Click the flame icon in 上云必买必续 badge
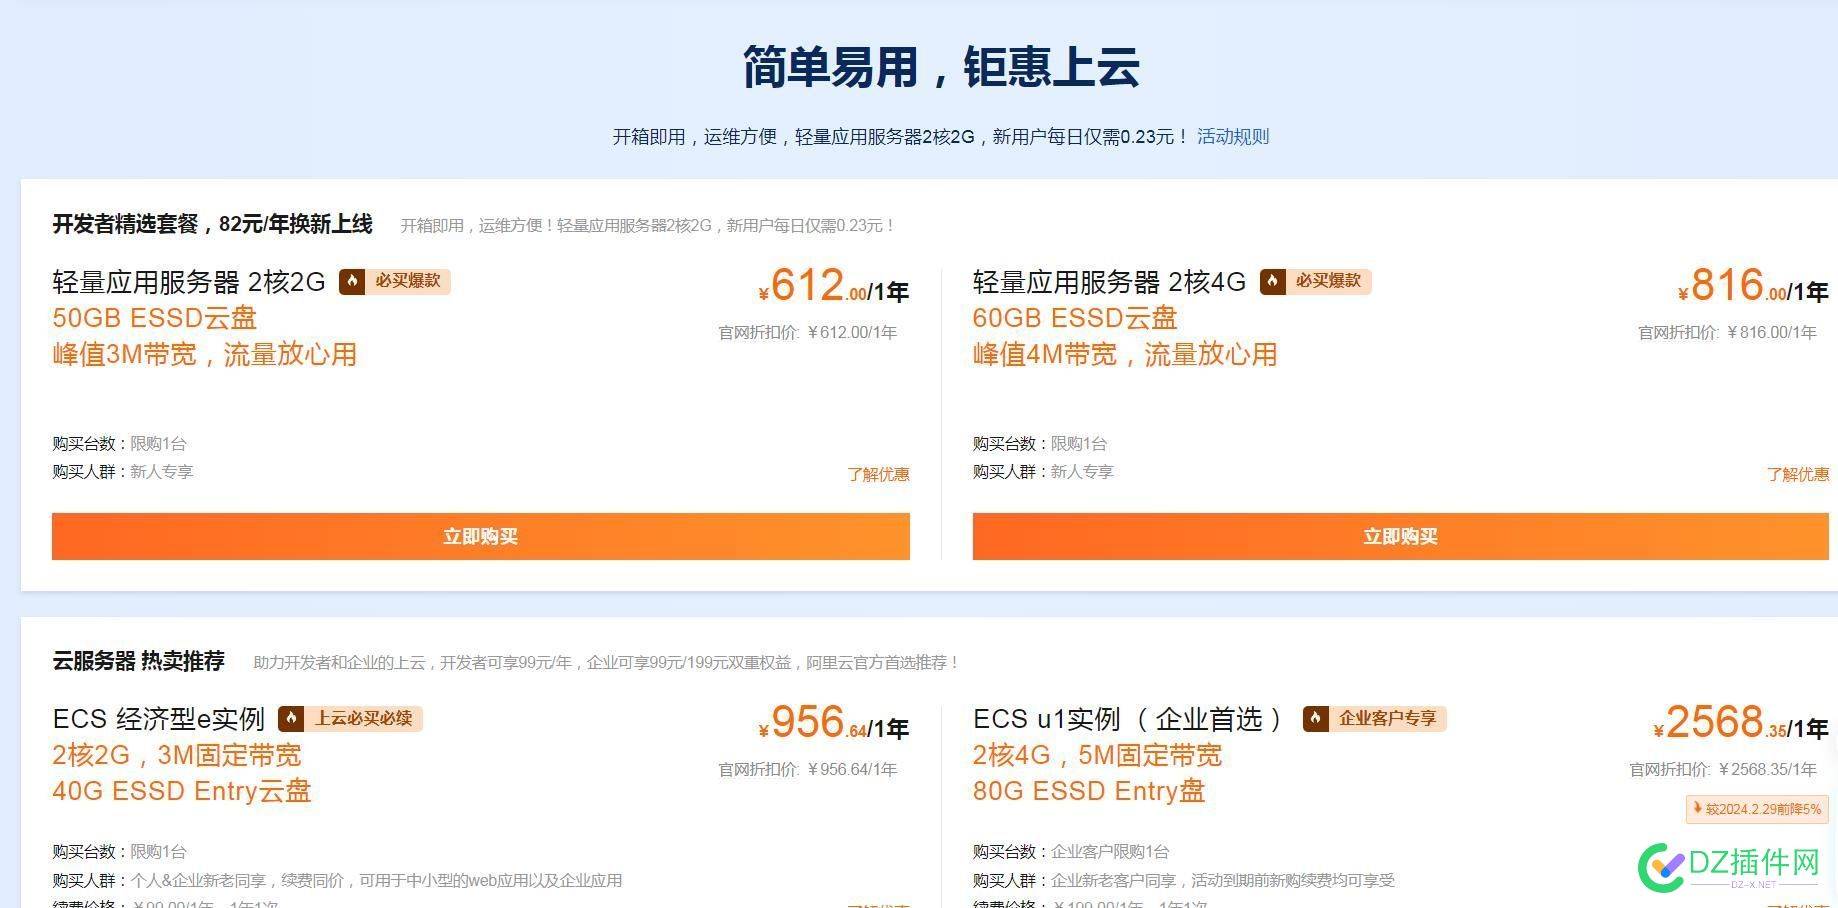The image size is (1838, 908). tap(291, 718)
